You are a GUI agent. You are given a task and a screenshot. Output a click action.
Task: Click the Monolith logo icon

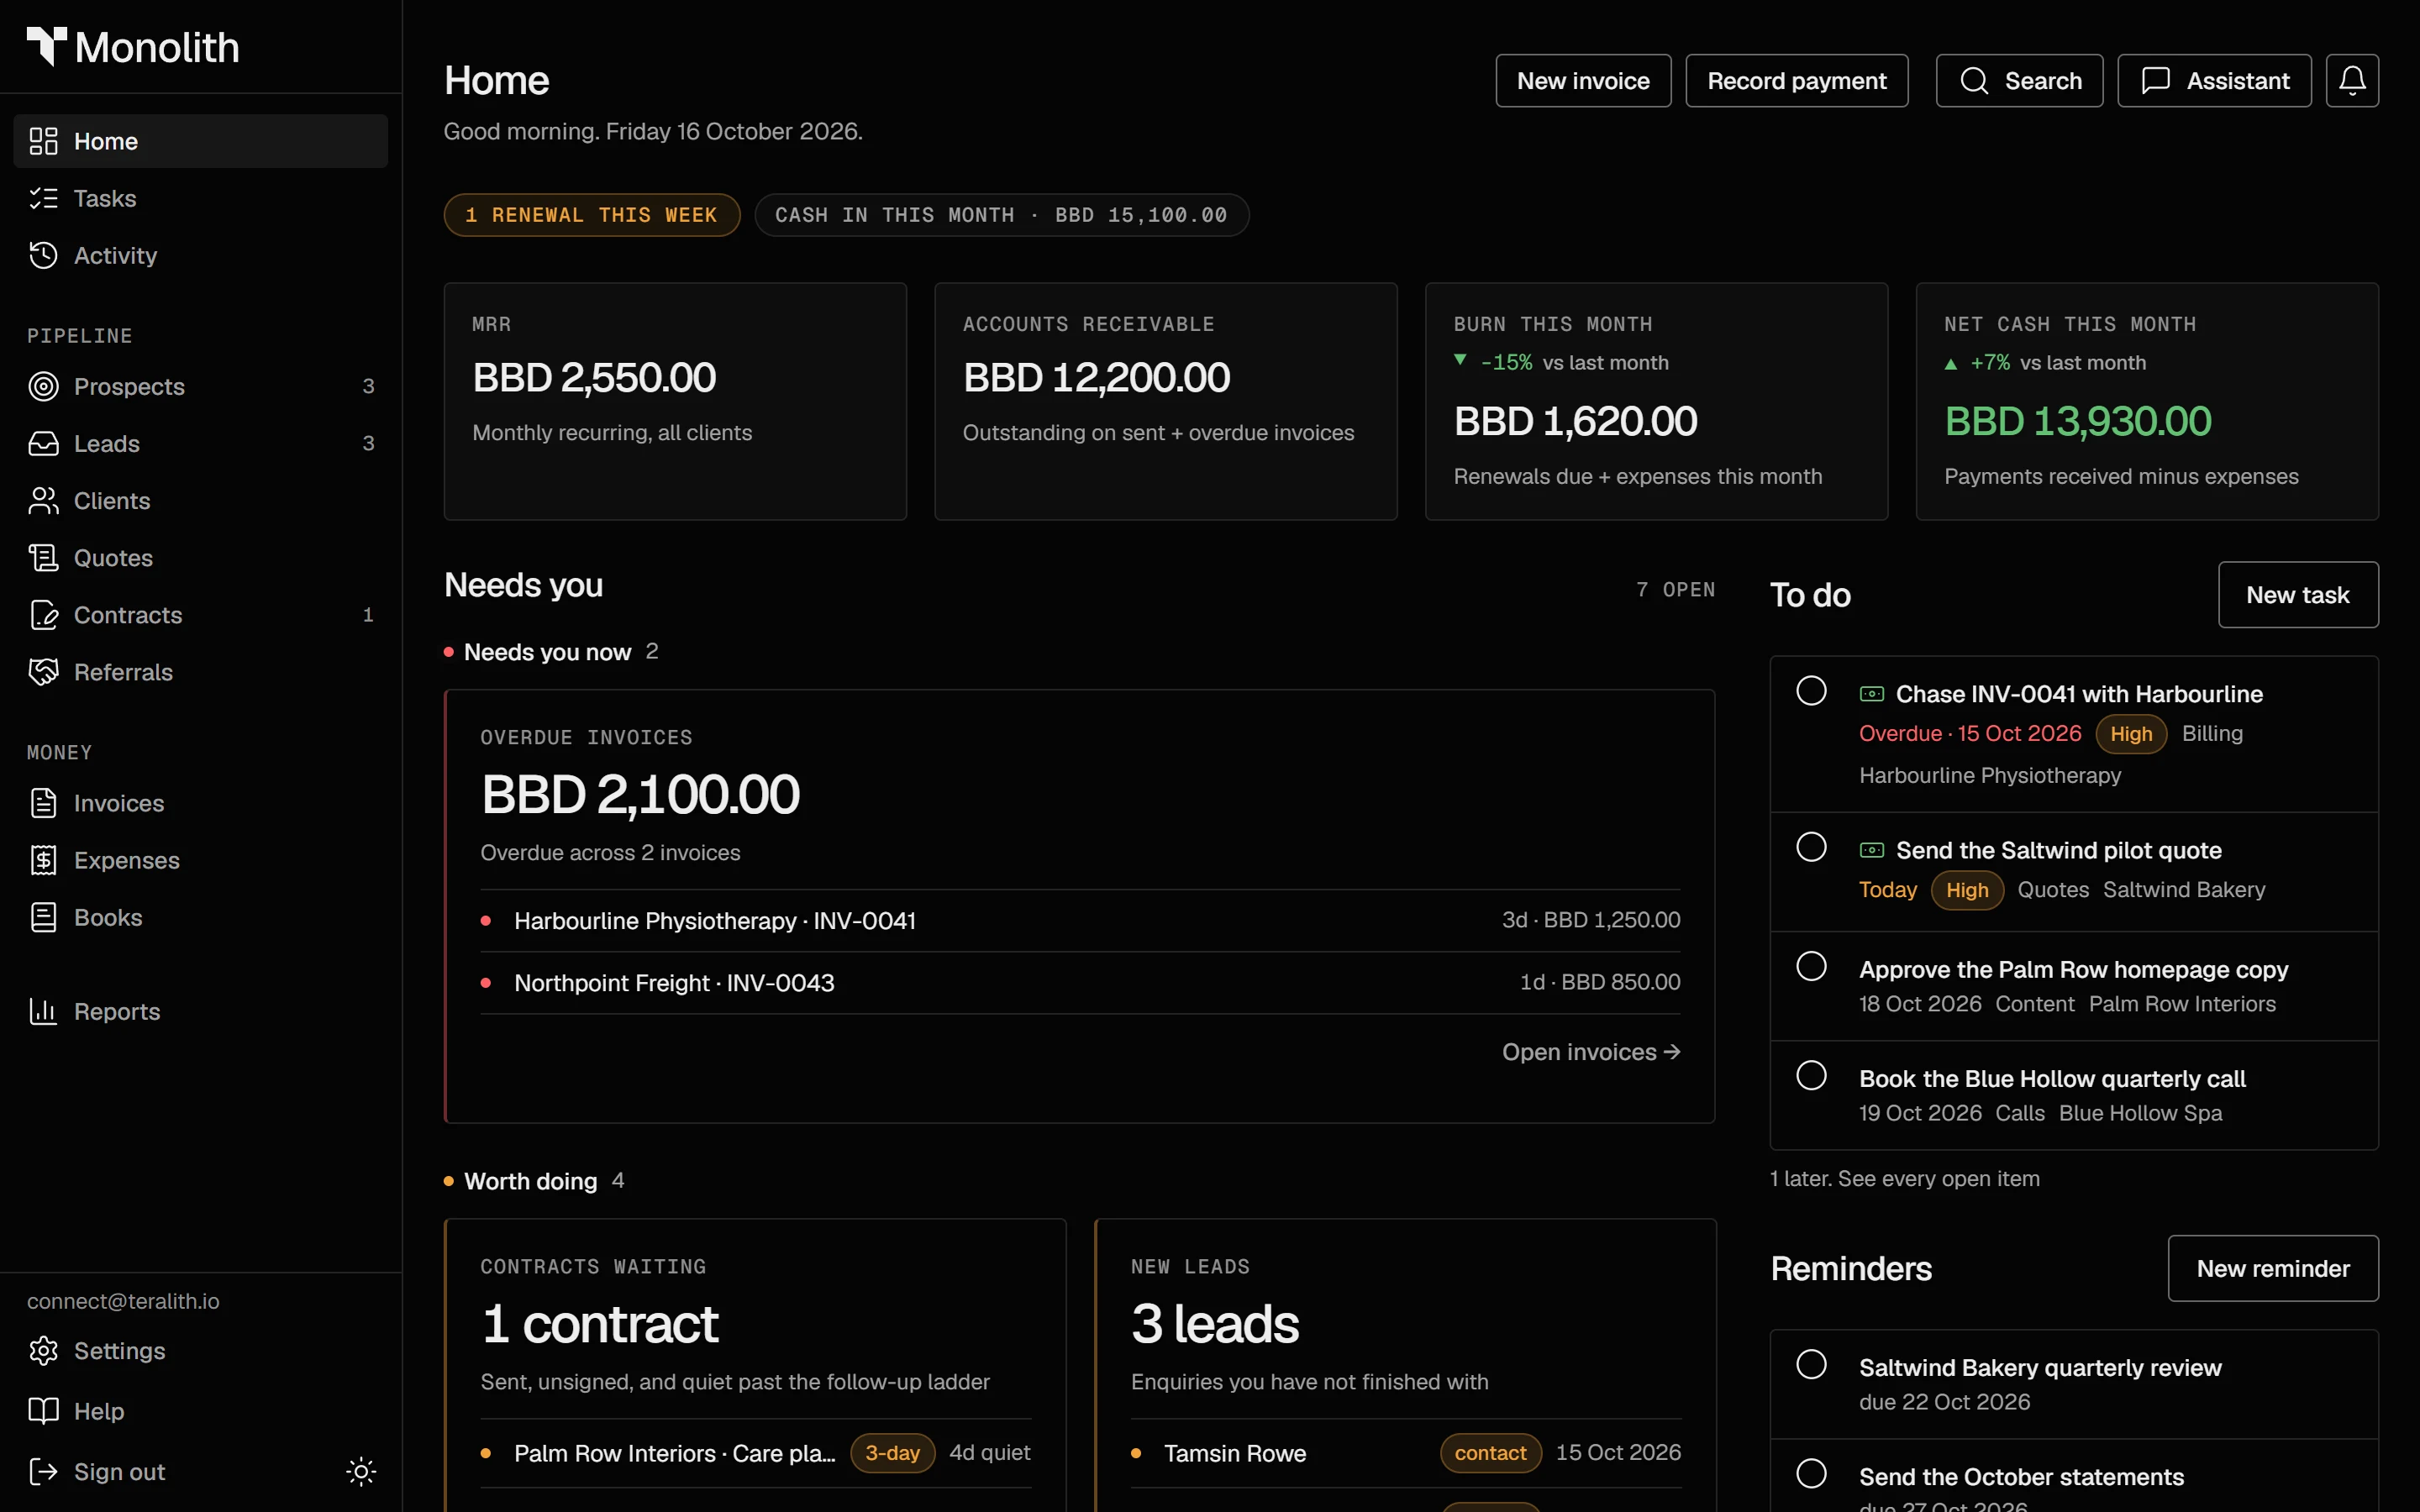pos(46,46)
